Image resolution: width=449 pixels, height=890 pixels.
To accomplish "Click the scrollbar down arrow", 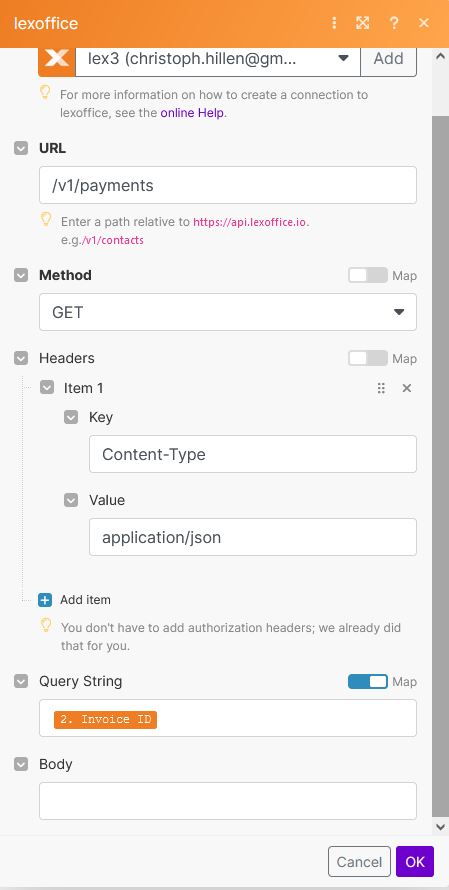I will 440,827.
